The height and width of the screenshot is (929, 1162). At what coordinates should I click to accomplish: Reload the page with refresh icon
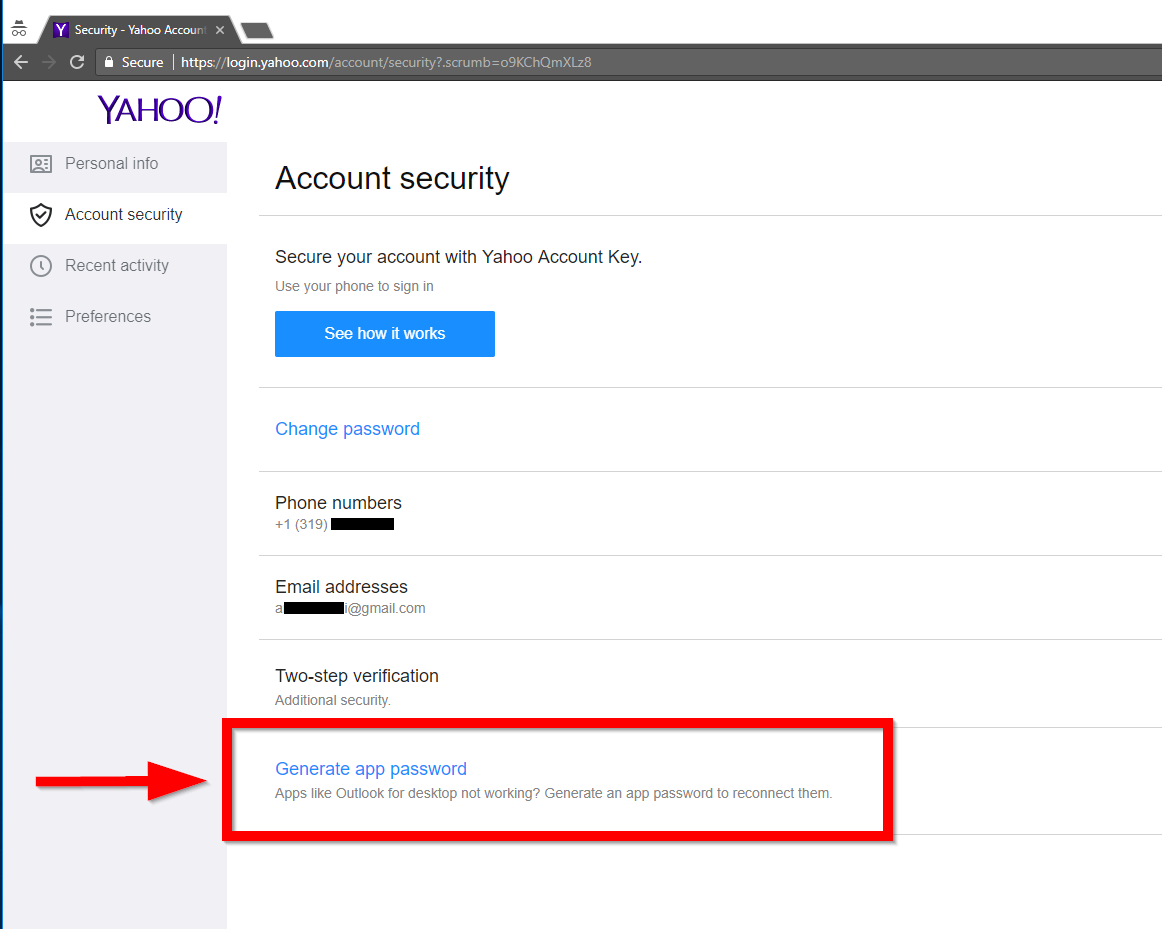[77, 62]
